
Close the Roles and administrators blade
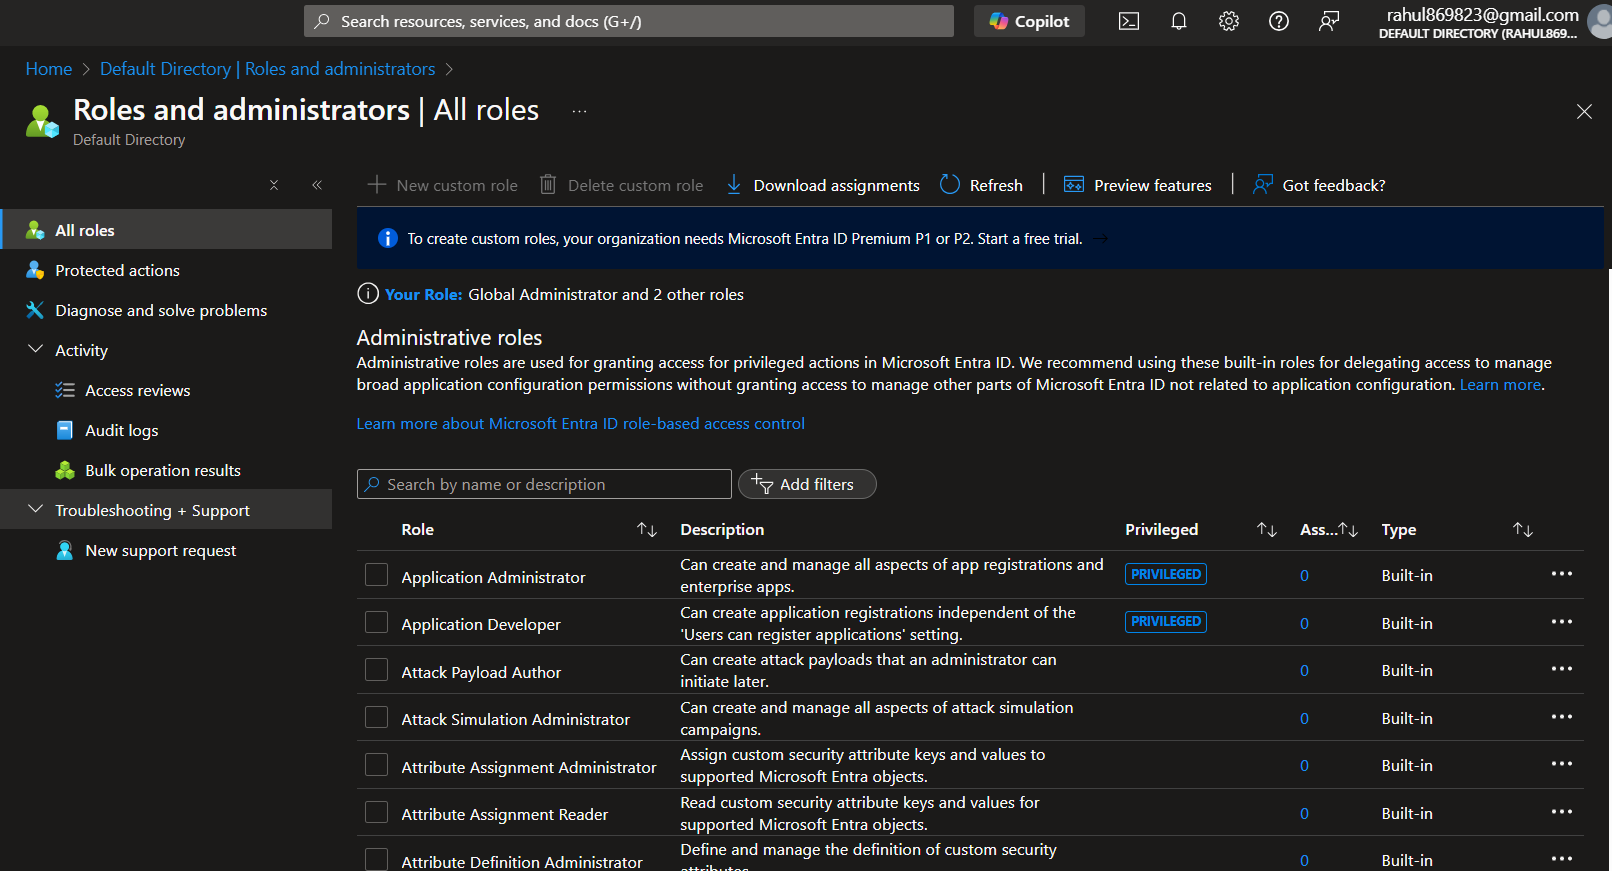tap(1584, 111)
